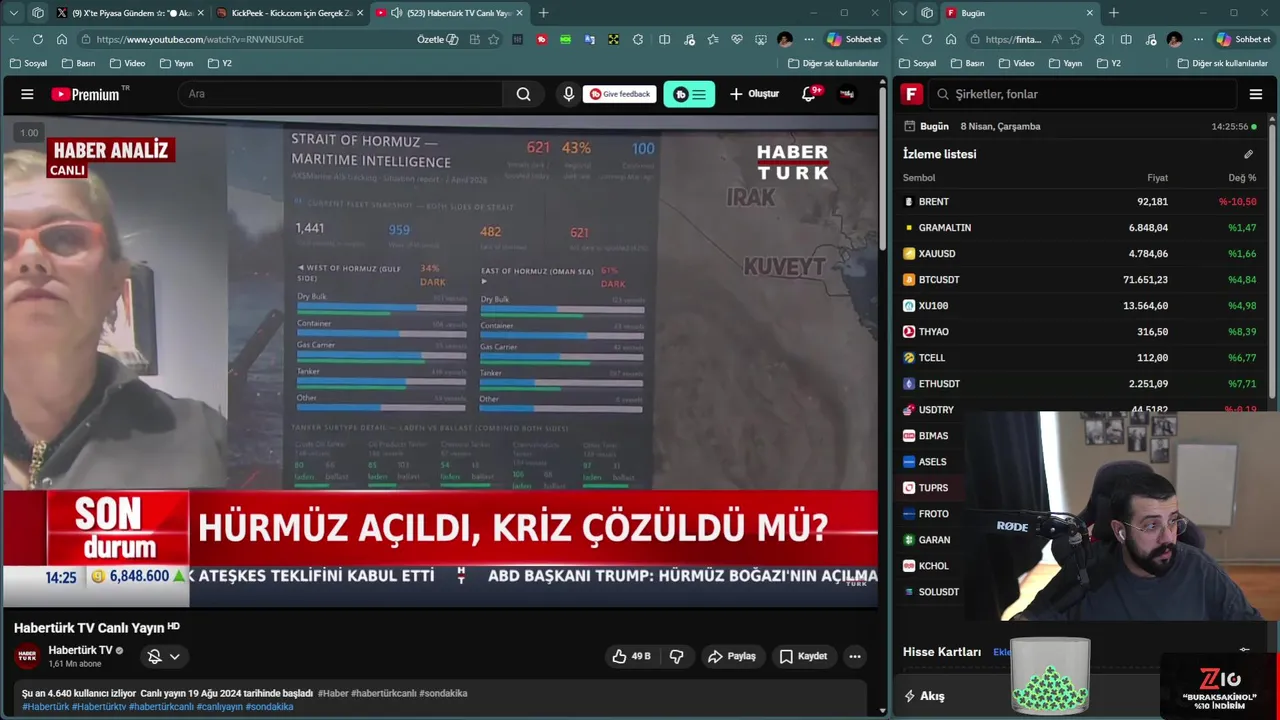Open workspaces icon in Fintables window
This screenshot has width=1280, height=720.
pyautogui.click(x=927, y=13)
